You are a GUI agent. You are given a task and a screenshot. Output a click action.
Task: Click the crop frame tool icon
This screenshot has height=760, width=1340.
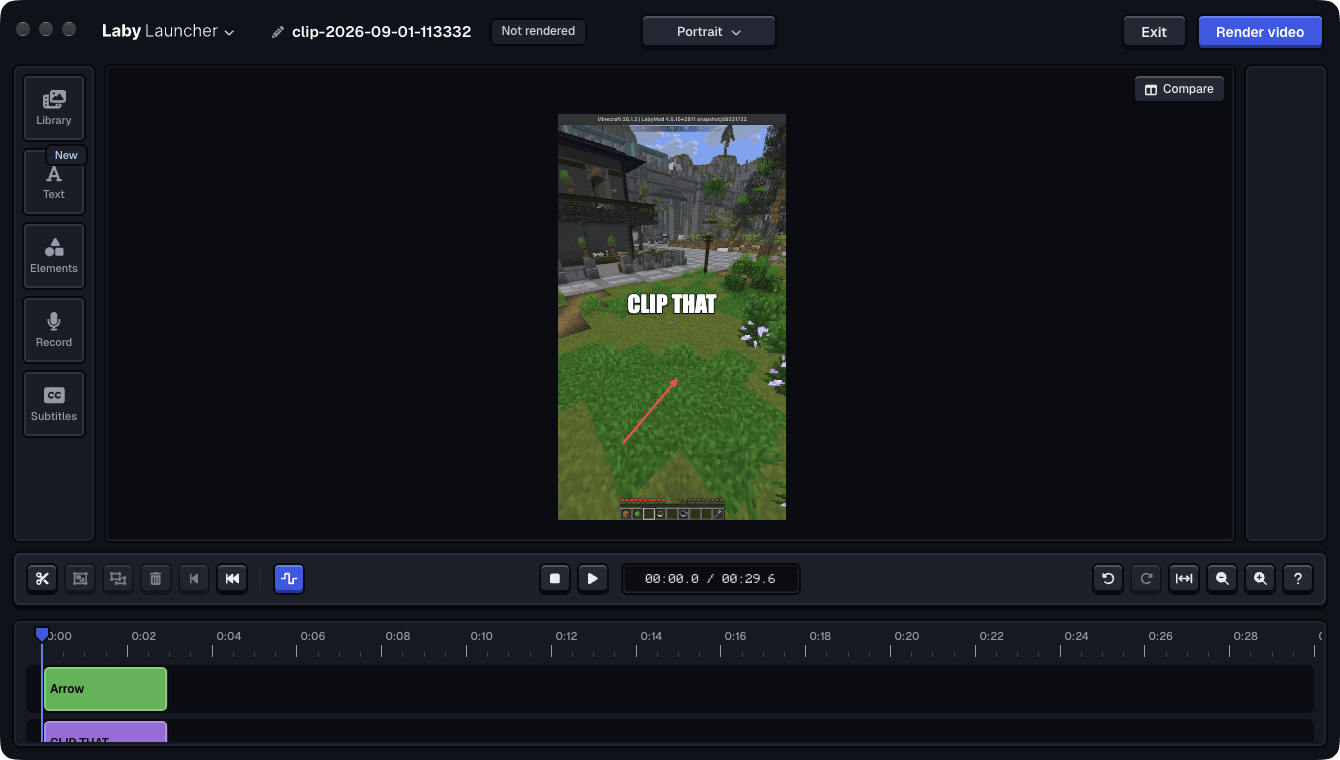(80, 578)
